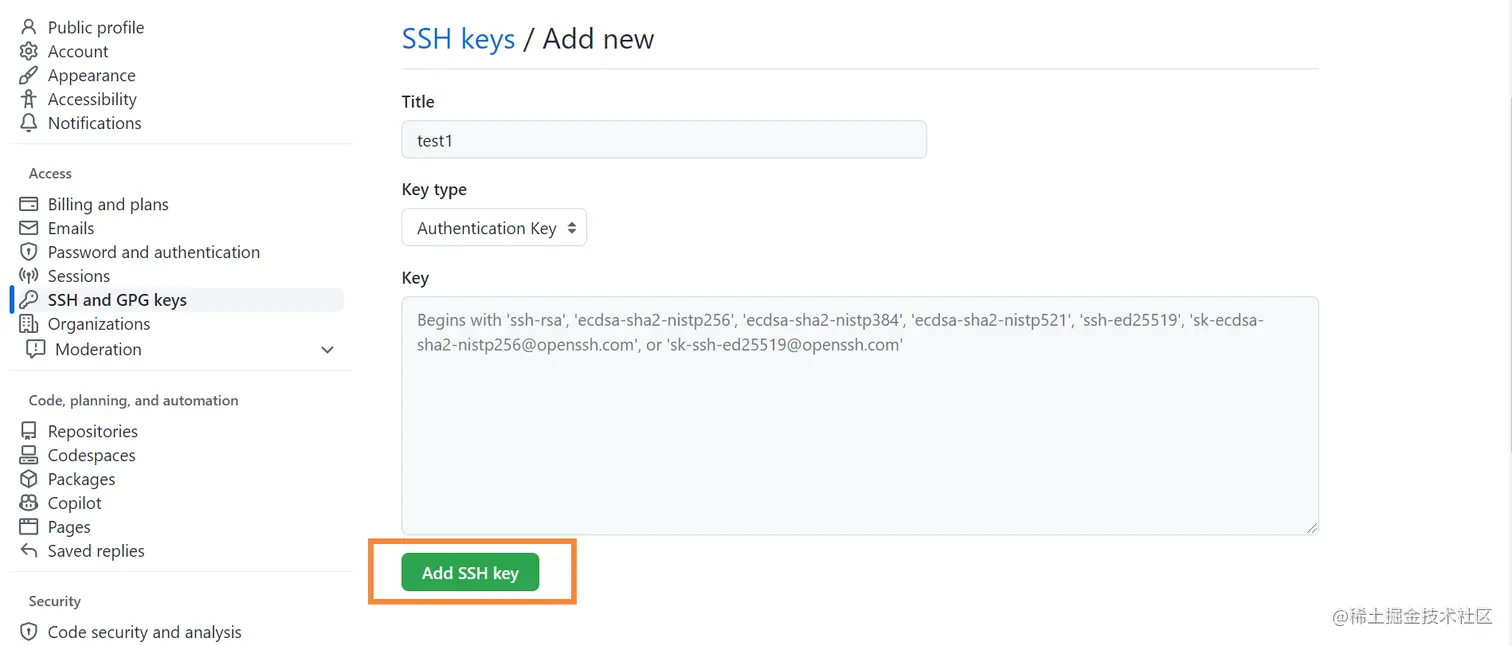Viewport: 1512px width, 646px height.
Task: Follow the SSH keys breadcrumb link
Action: [458, 39]
